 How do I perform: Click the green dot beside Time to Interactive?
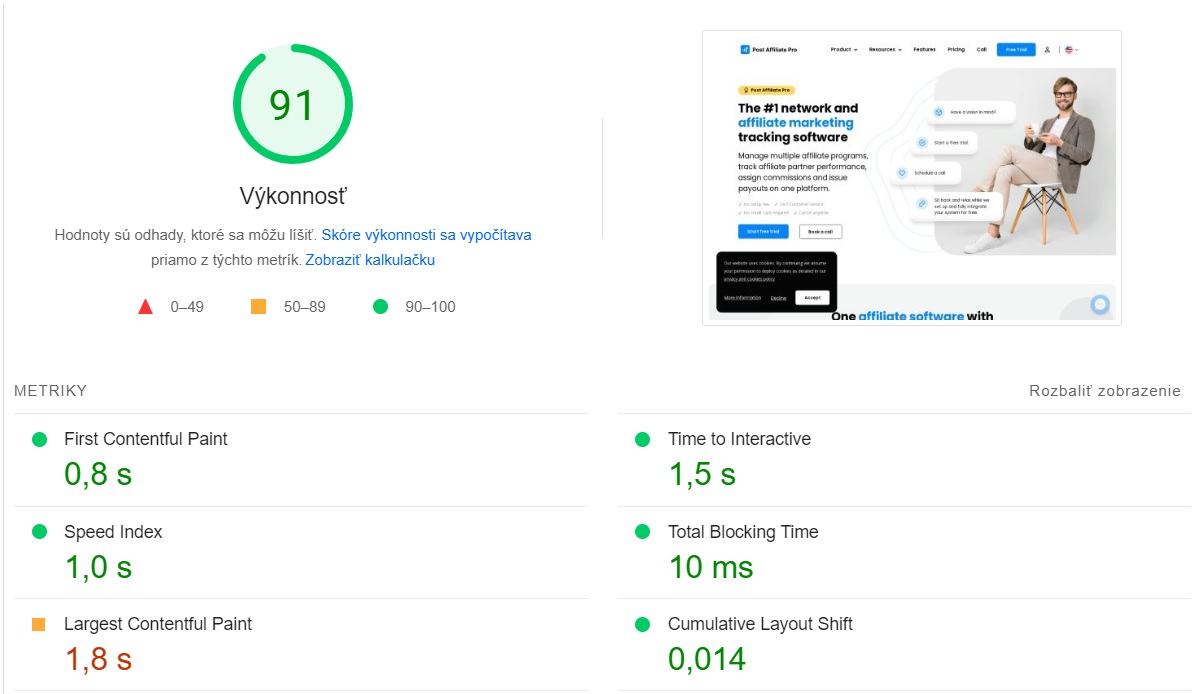pyautogui.click(x=642, y=439)
